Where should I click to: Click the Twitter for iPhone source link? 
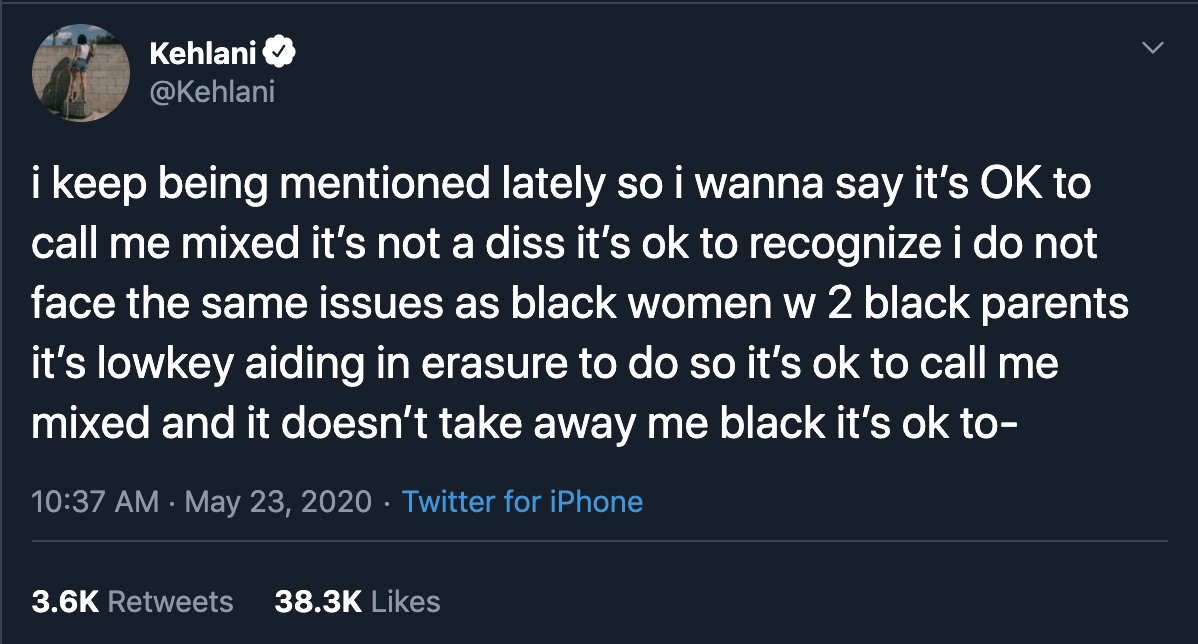[522, 501]
